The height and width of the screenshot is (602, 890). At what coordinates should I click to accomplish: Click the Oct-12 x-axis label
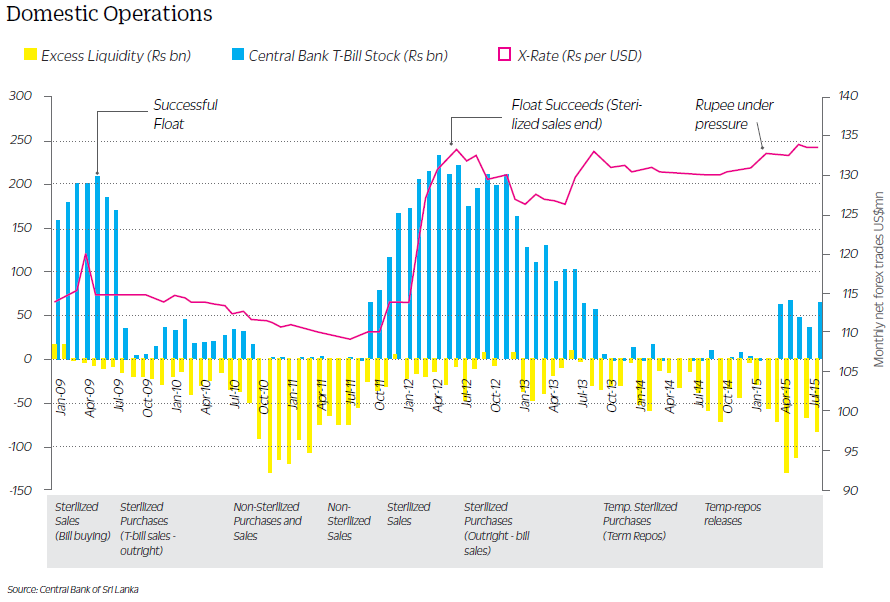click(496, 395)
